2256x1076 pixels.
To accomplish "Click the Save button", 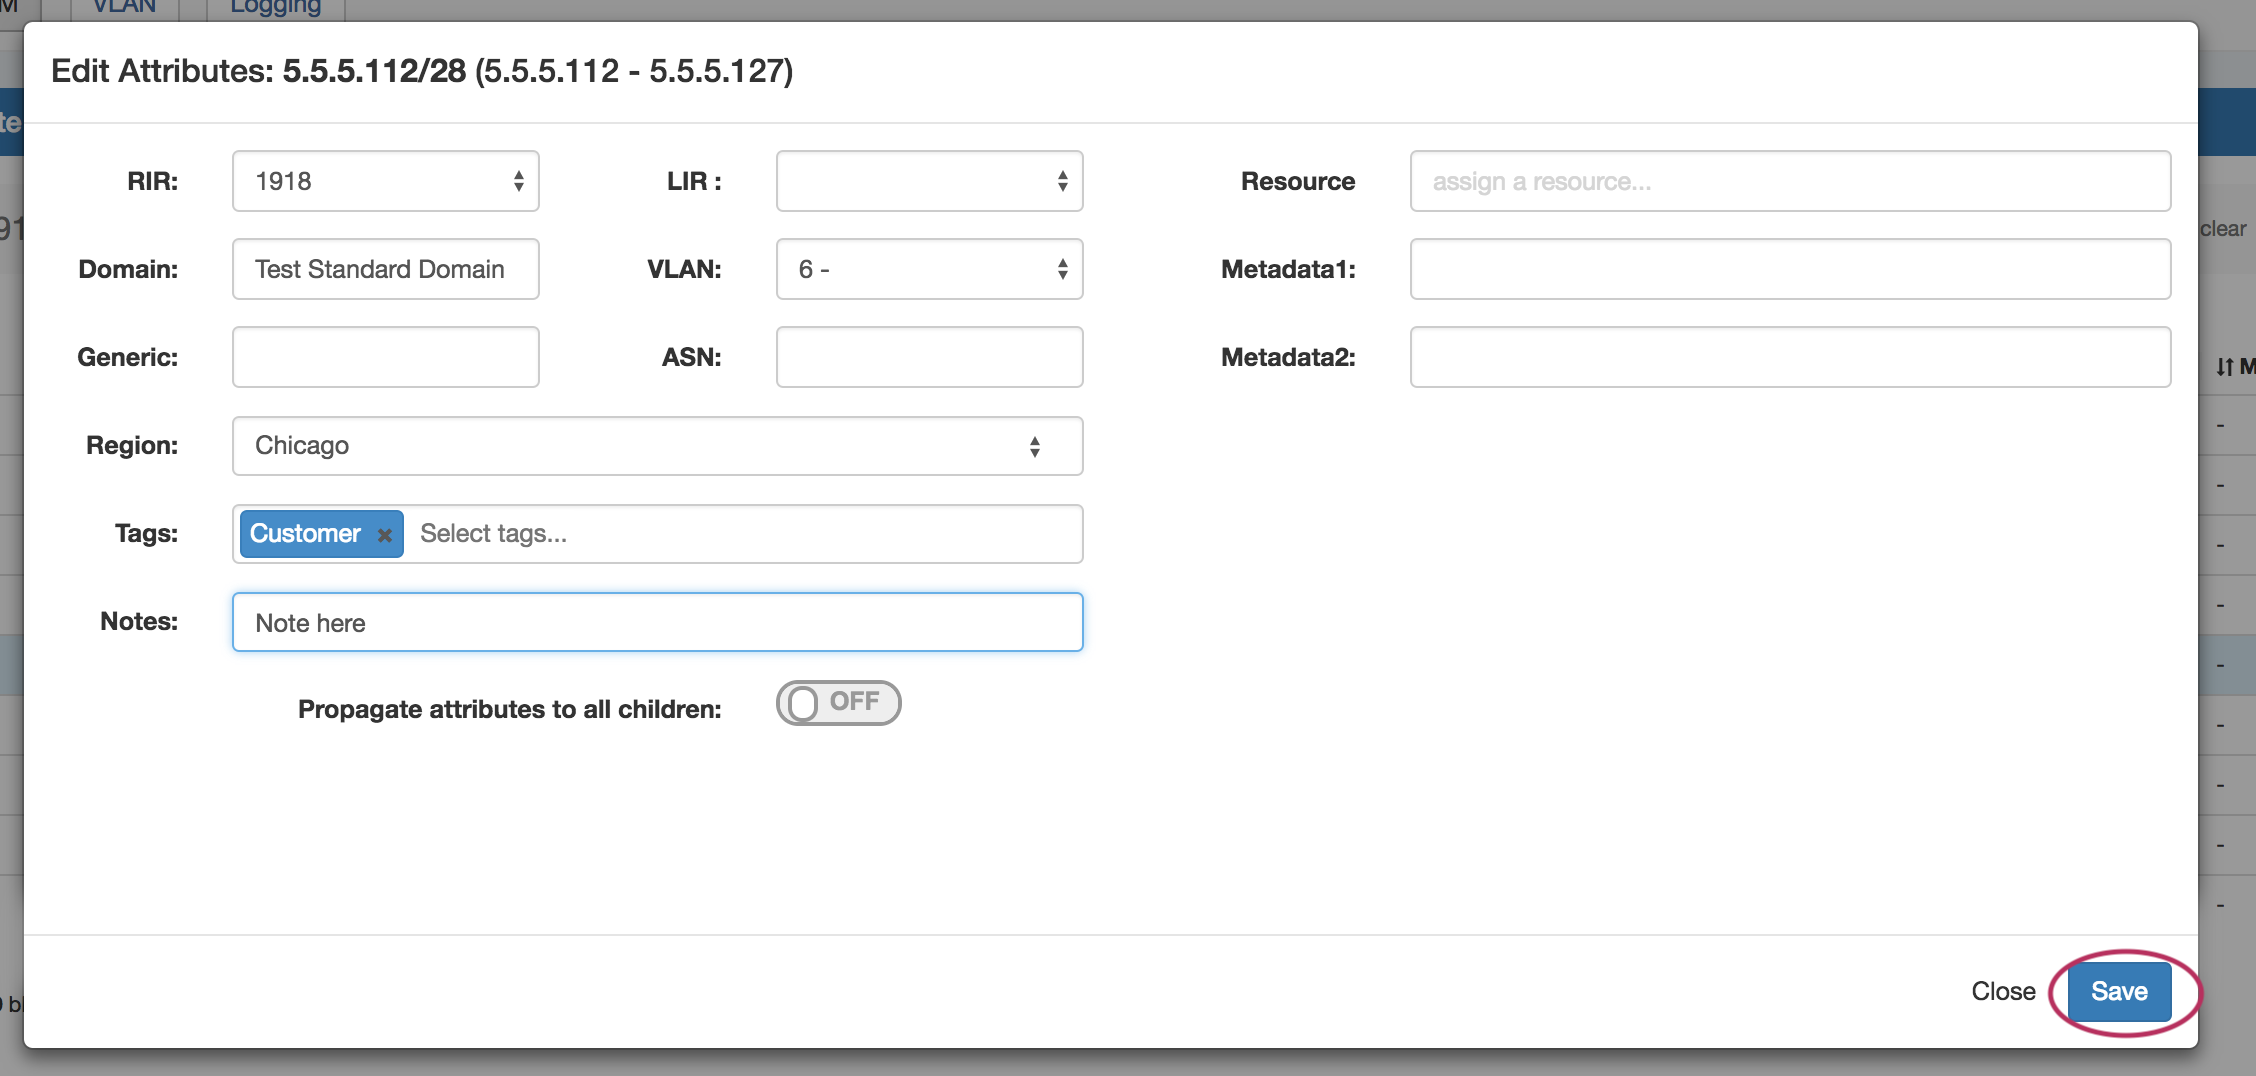I will pyautogui.click(x=2118, y=991).
